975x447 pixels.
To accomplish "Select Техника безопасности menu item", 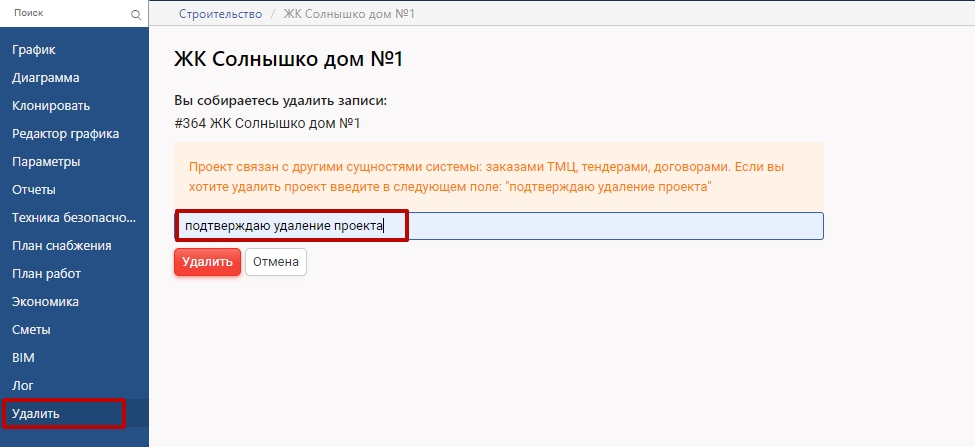I will (x=72, y=218).
